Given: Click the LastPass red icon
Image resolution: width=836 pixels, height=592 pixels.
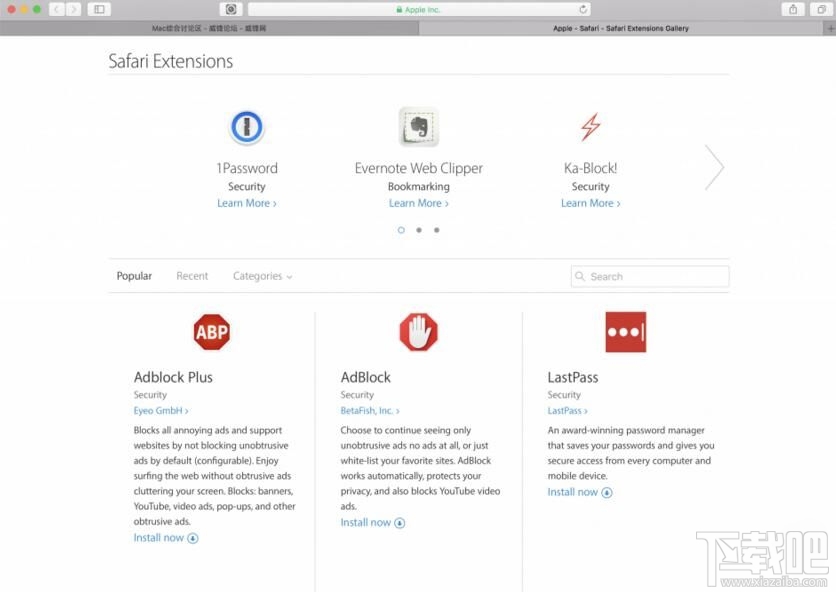Looking at the screenshot, I should (x=625, y=332).
